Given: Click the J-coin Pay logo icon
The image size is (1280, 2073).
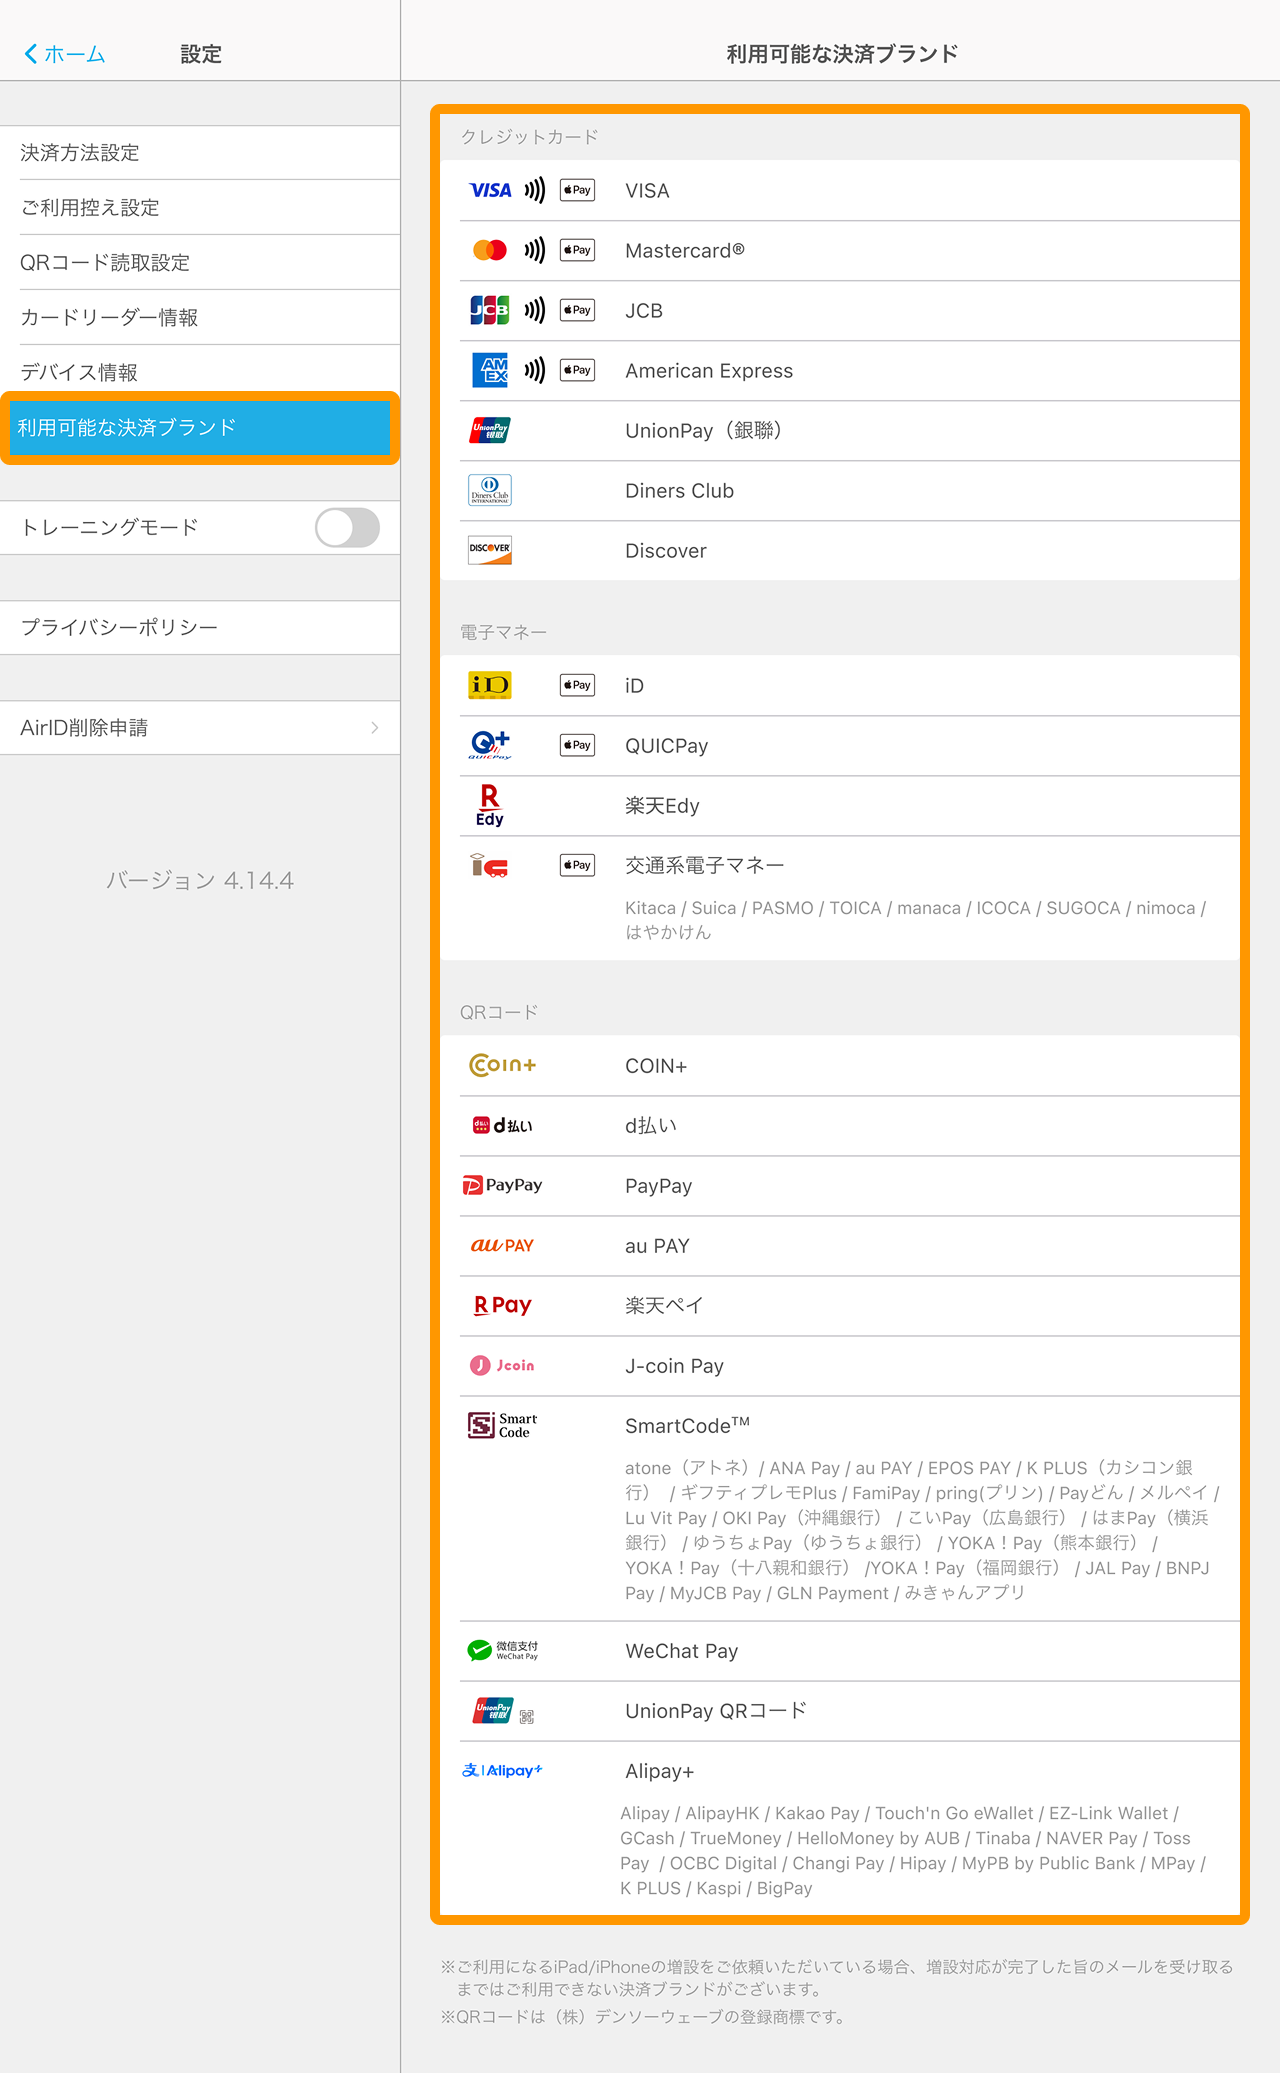Looking at the screenshot, I should point(502,1365).
